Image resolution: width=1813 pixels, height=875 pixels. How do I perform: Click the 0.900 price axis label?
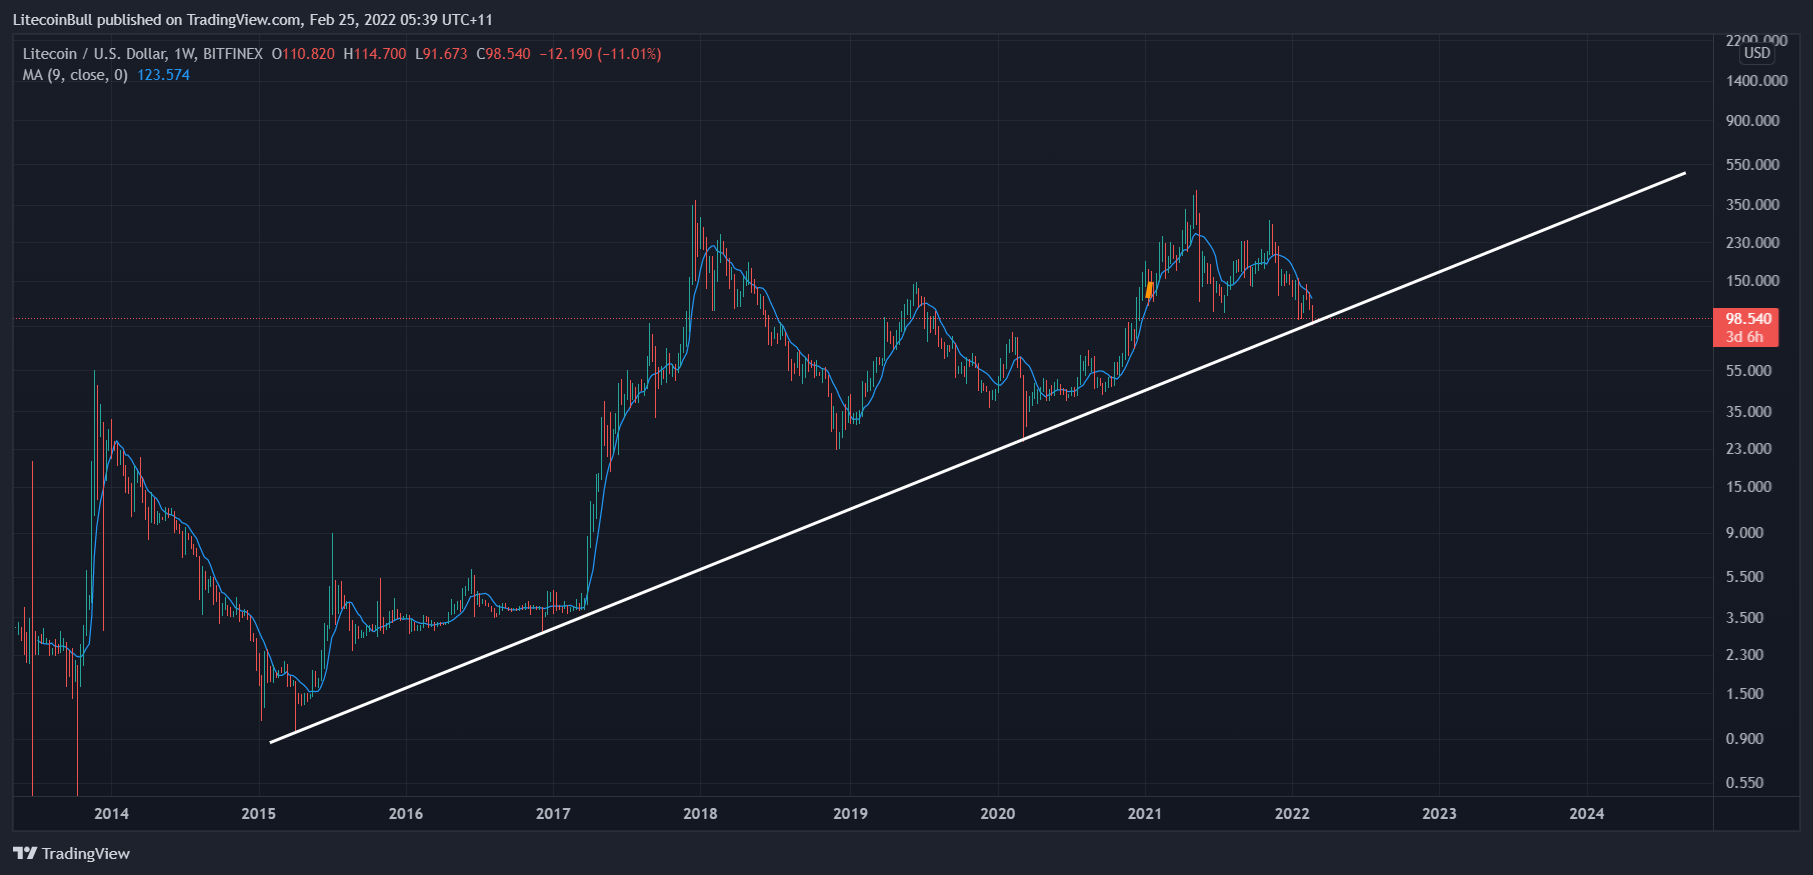(1745, 738)
